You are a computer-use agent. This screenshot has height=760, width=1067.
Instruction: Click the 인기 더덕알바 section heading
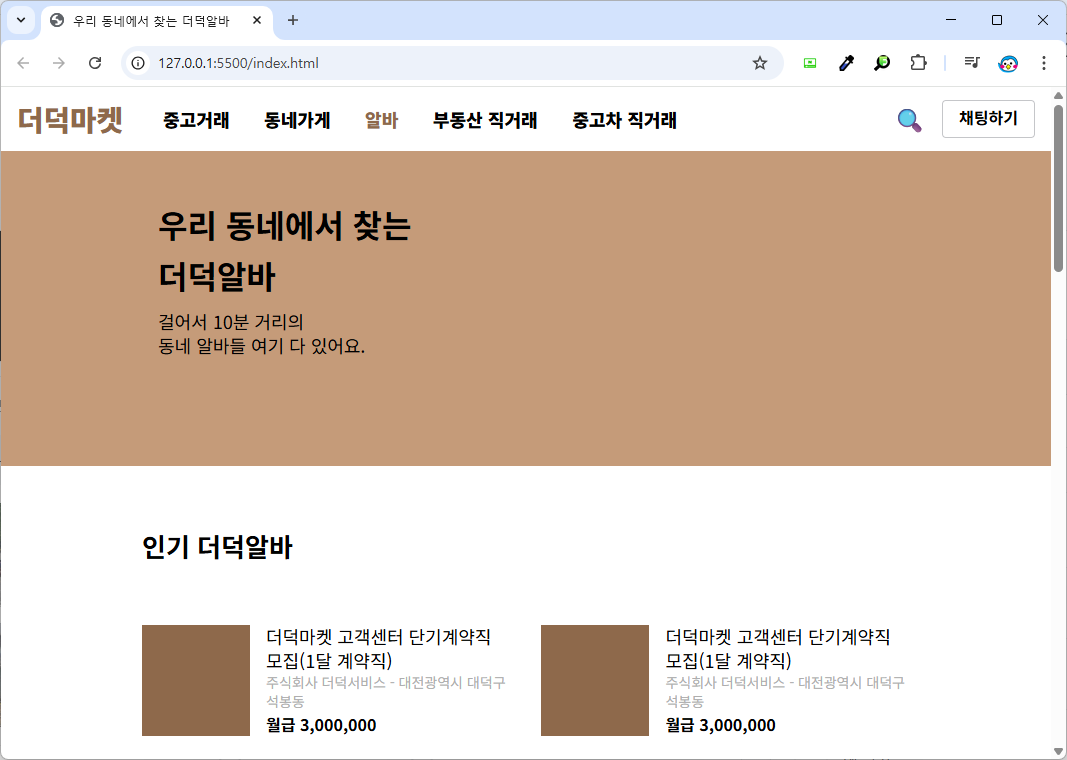[x=217, y=547]
